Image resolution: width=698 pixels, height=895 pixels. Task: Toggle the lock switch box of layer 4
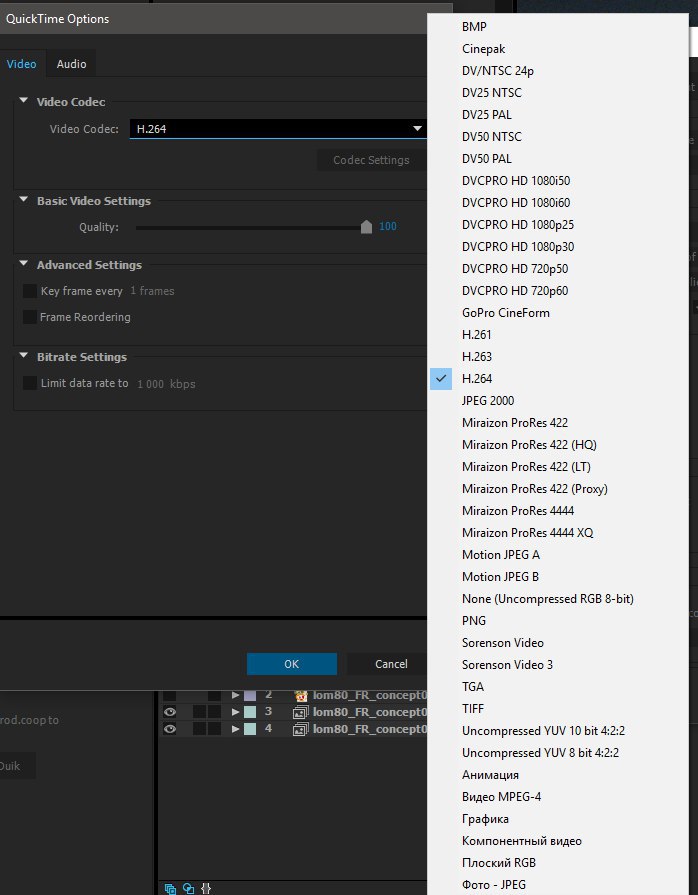point(214,729)
